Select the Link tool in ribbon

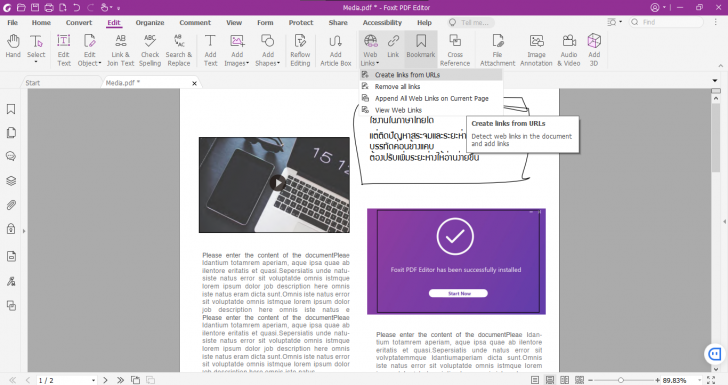pyautogui.click(x=393, y=46)
